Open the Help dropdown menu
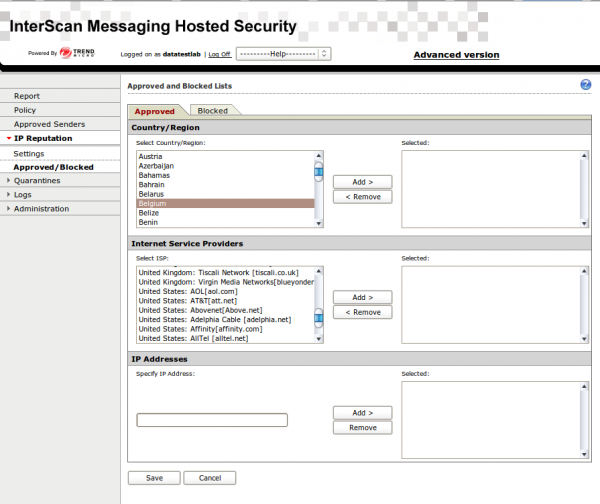Screen dimensions: 600x504 point(284,54)
